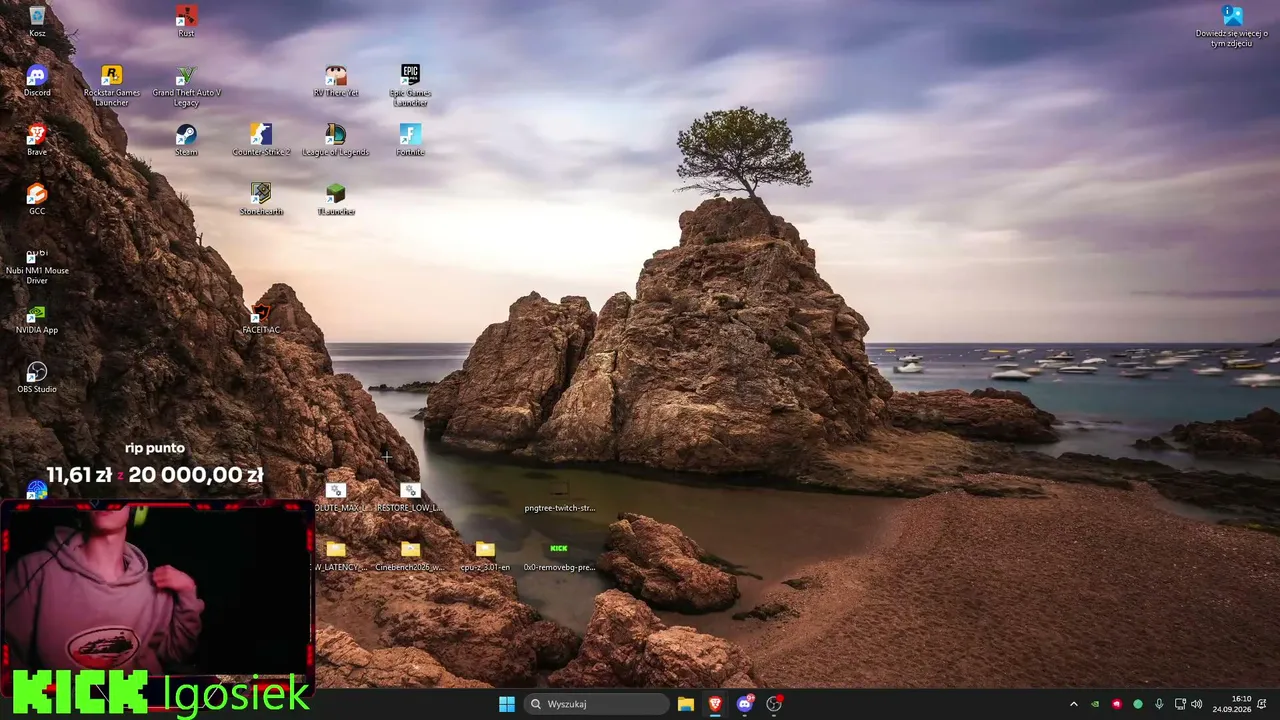1280x720 pixels.
Task: Select the OBS Studio desktop shortcut
Action: pos(37,377)
